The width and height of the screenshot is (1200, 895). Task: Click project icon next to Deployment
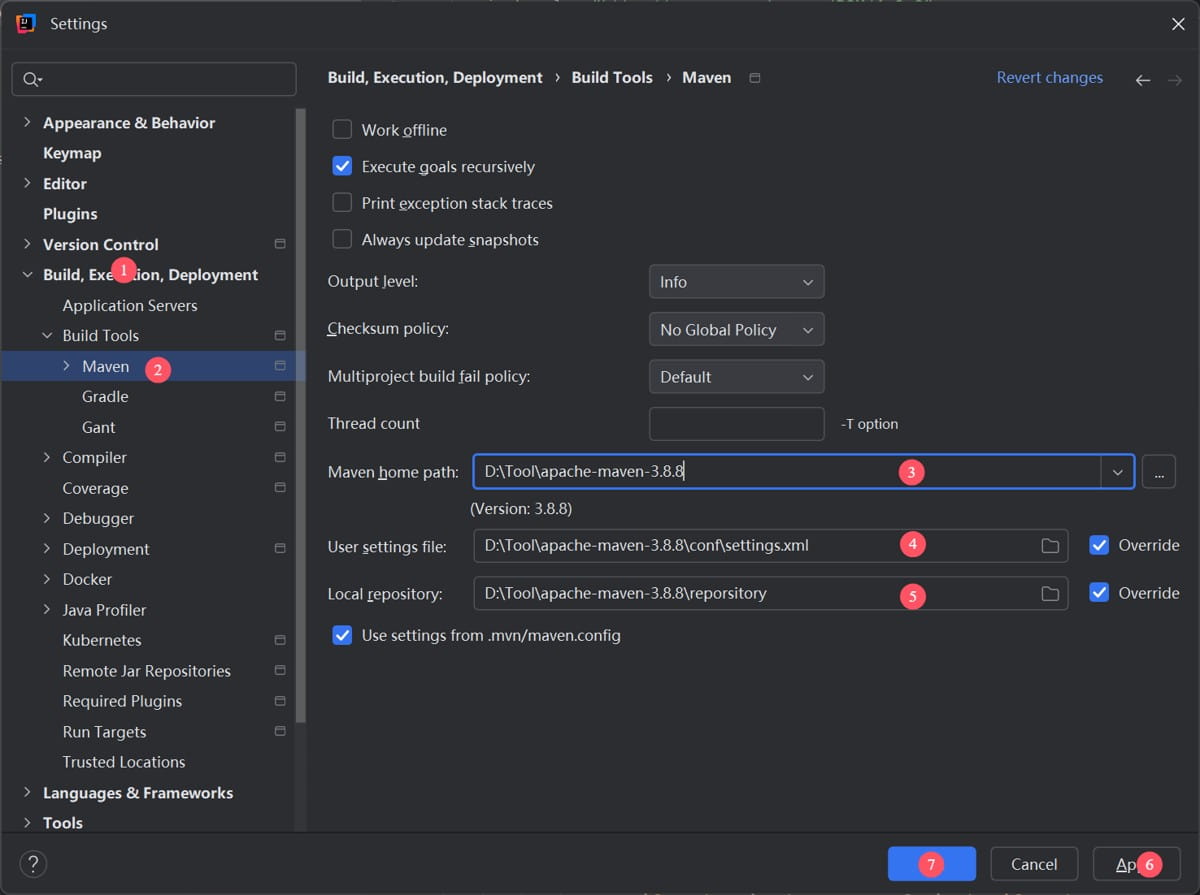[280, 549]
